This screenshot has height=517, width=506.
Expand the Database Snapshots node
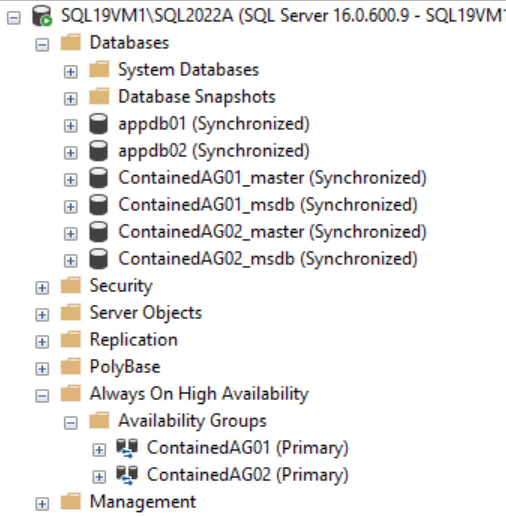tap(71, 98)
